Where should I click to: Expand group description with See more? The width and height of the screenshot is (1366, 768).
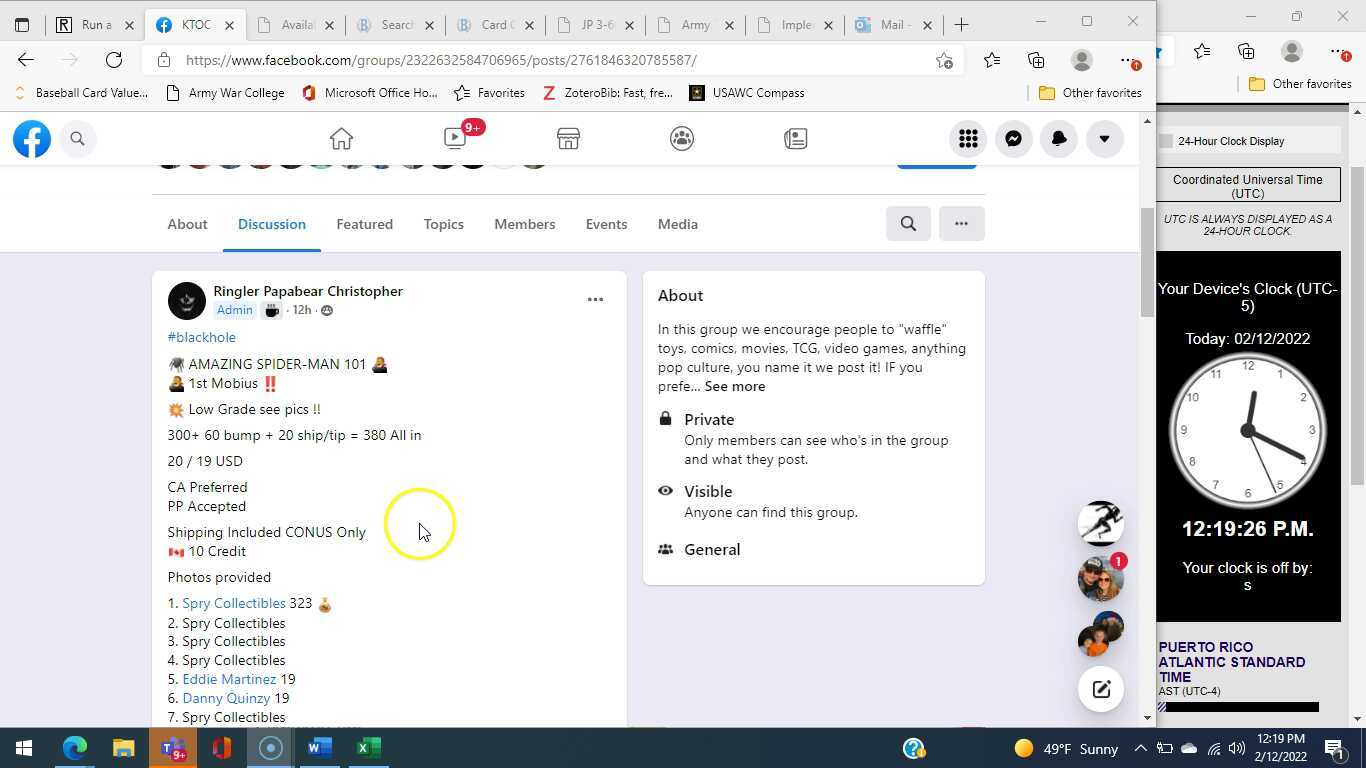(734, 386)
